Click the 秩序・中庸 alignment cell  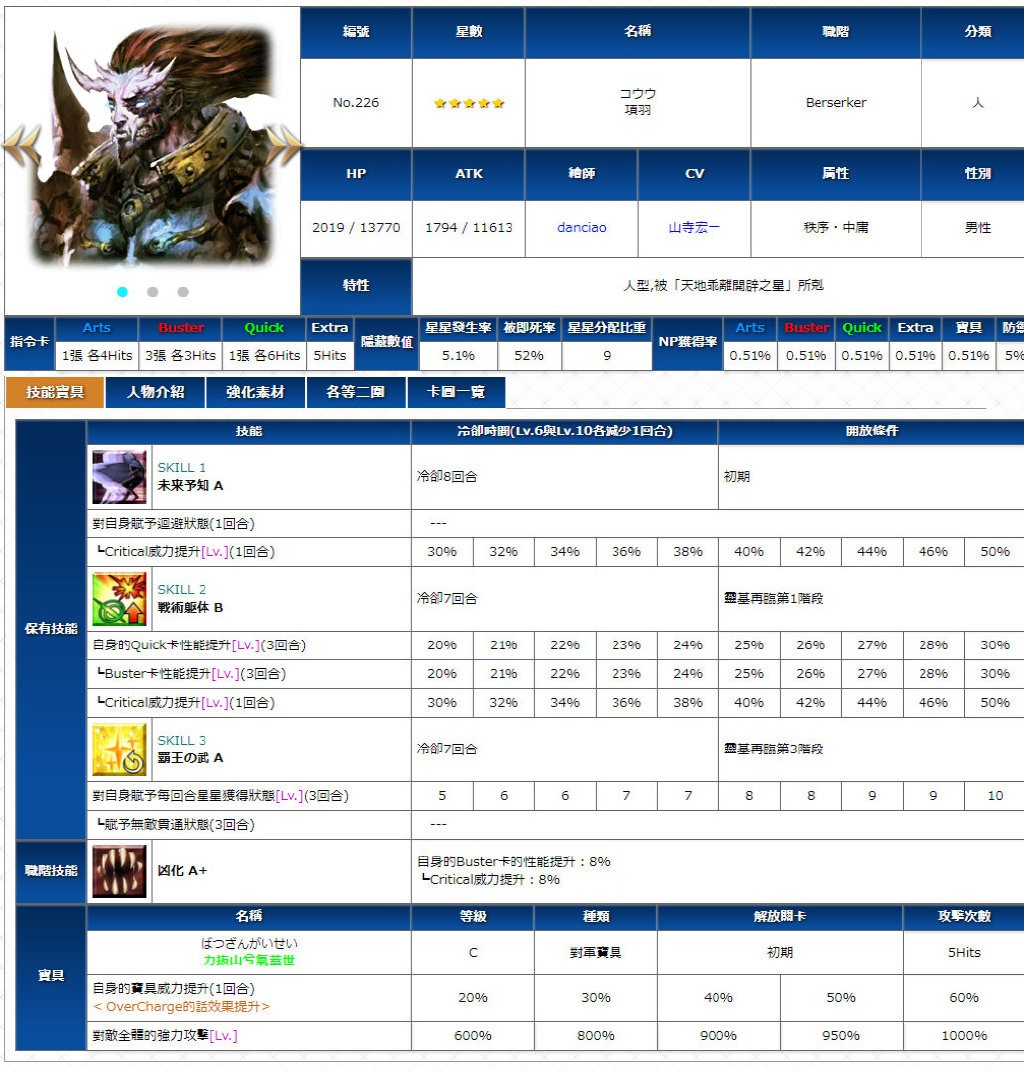pyautogui.click(x=835, y=227)
